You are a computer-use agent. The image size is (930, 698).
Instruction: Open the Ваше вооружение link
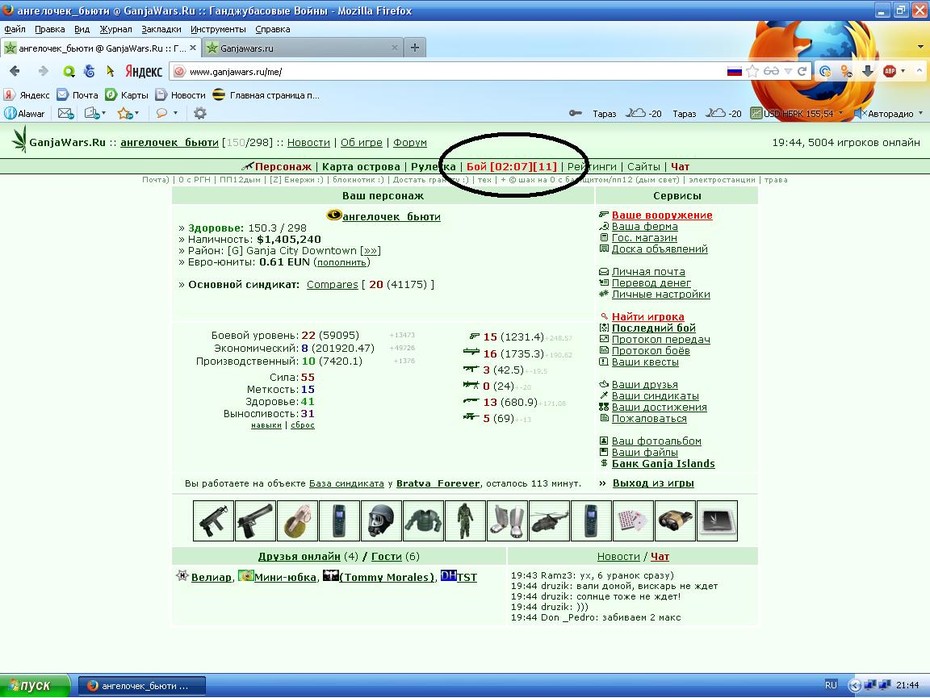[662, 215]
